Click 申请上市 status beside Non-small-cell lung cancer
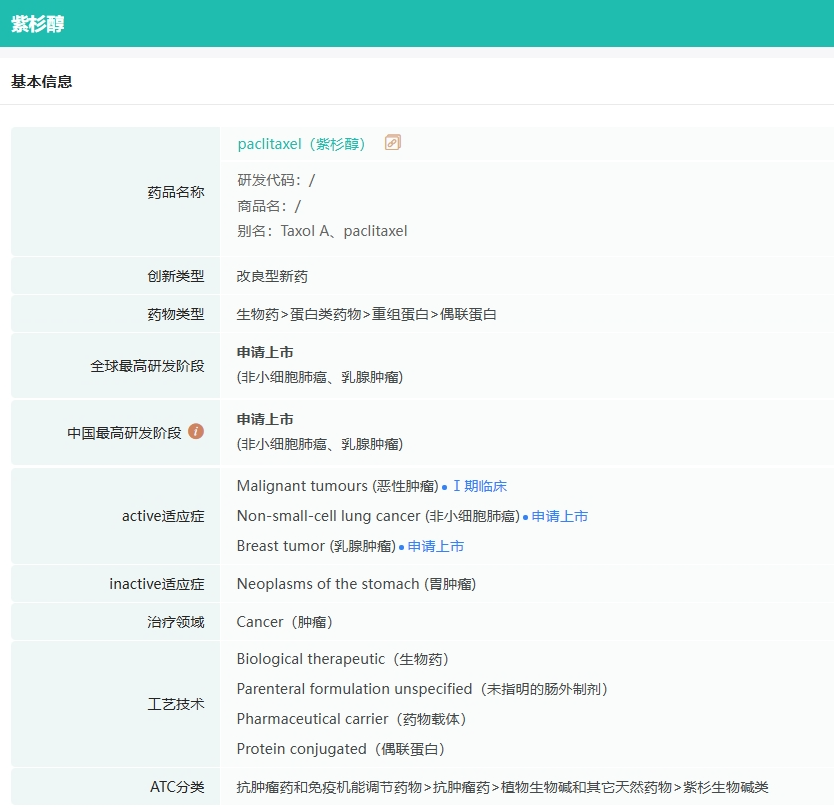Viewport: 834px width, 809px height. tap(559, 517)
